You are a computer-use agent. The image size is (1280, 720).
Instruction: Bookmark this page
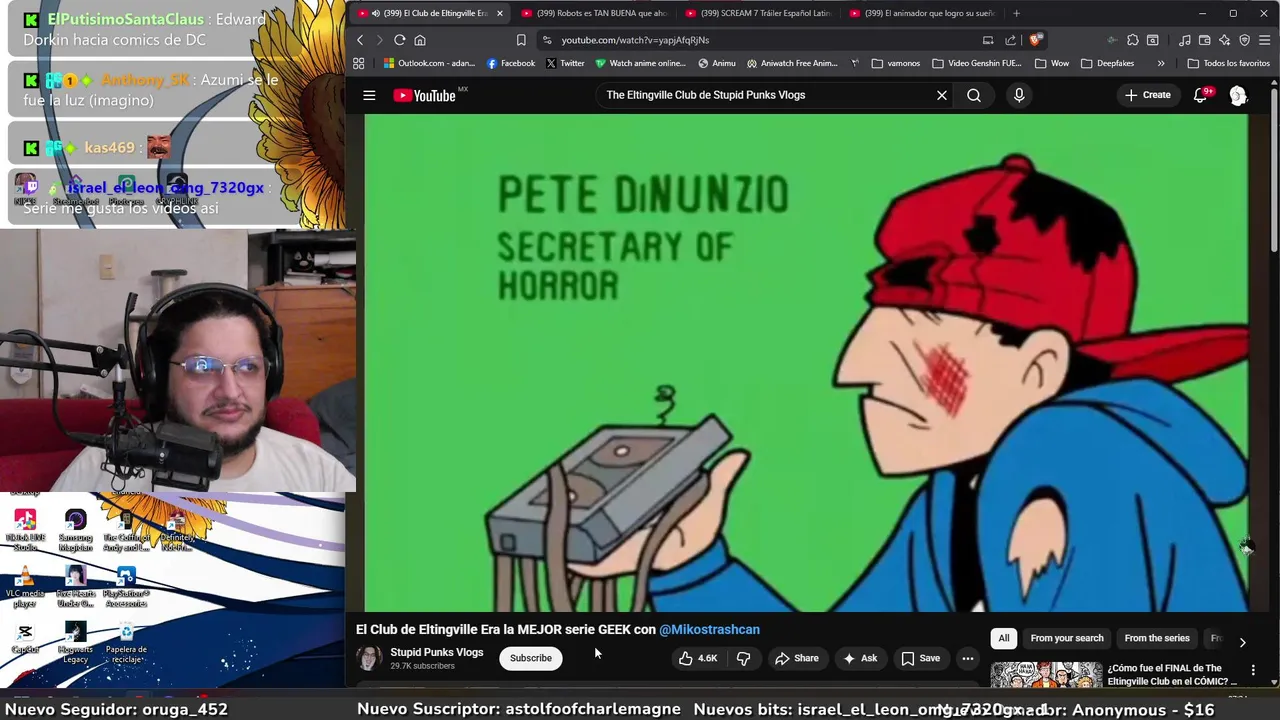click(521, 40)
